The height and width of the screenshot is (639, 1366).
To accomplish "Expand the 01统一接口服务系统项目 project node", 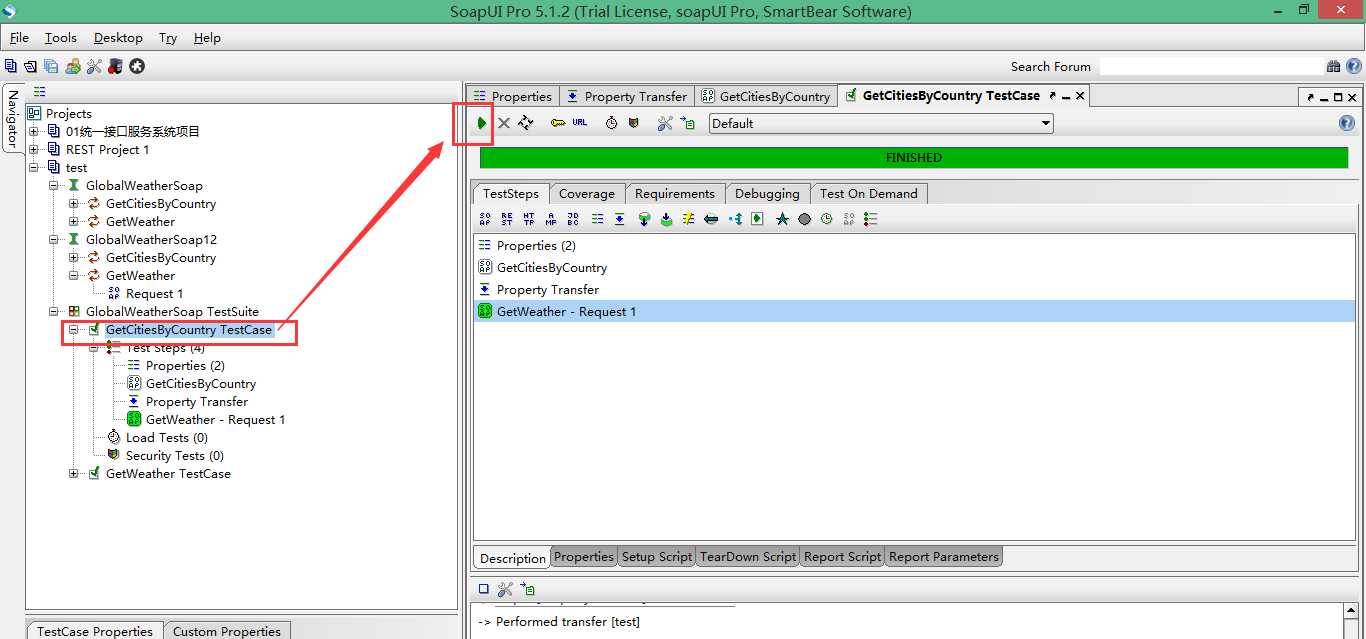I will pyautogui.click(x=34, y=132).
